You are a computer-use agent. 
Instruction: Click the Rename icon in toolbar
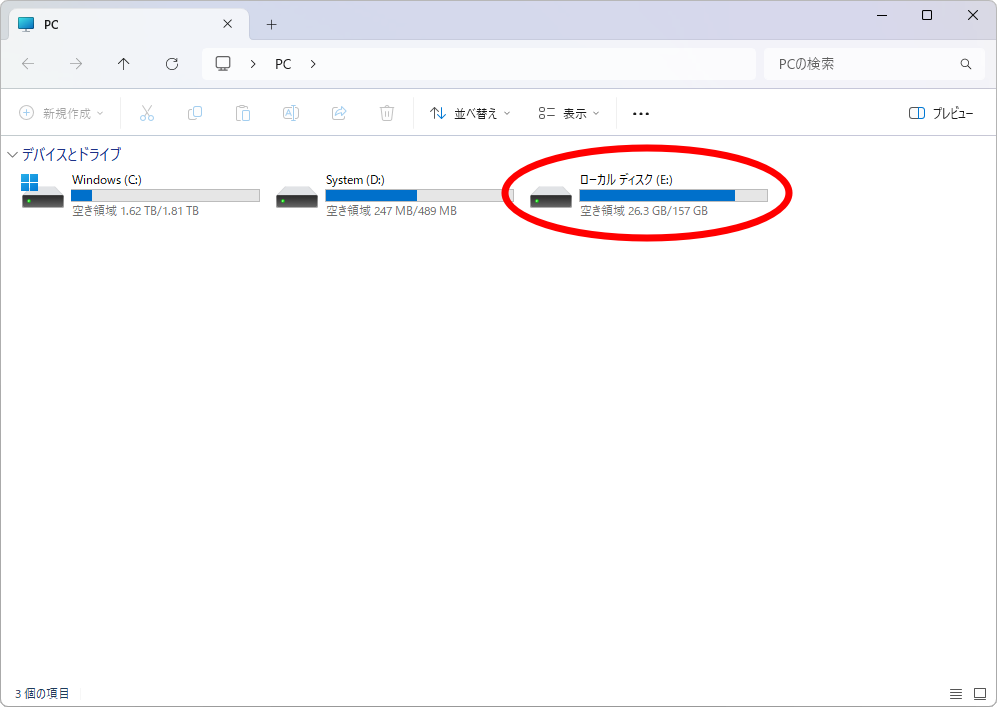[x=291, y=113]
